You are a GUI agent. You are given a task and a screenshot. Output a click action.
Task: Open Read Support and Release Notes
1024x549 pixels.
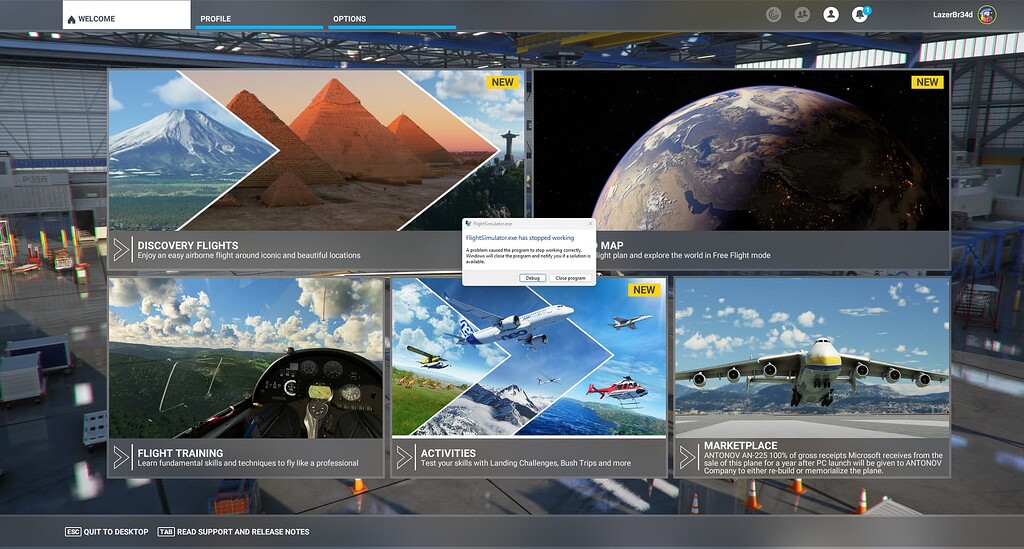coord(234,532)
